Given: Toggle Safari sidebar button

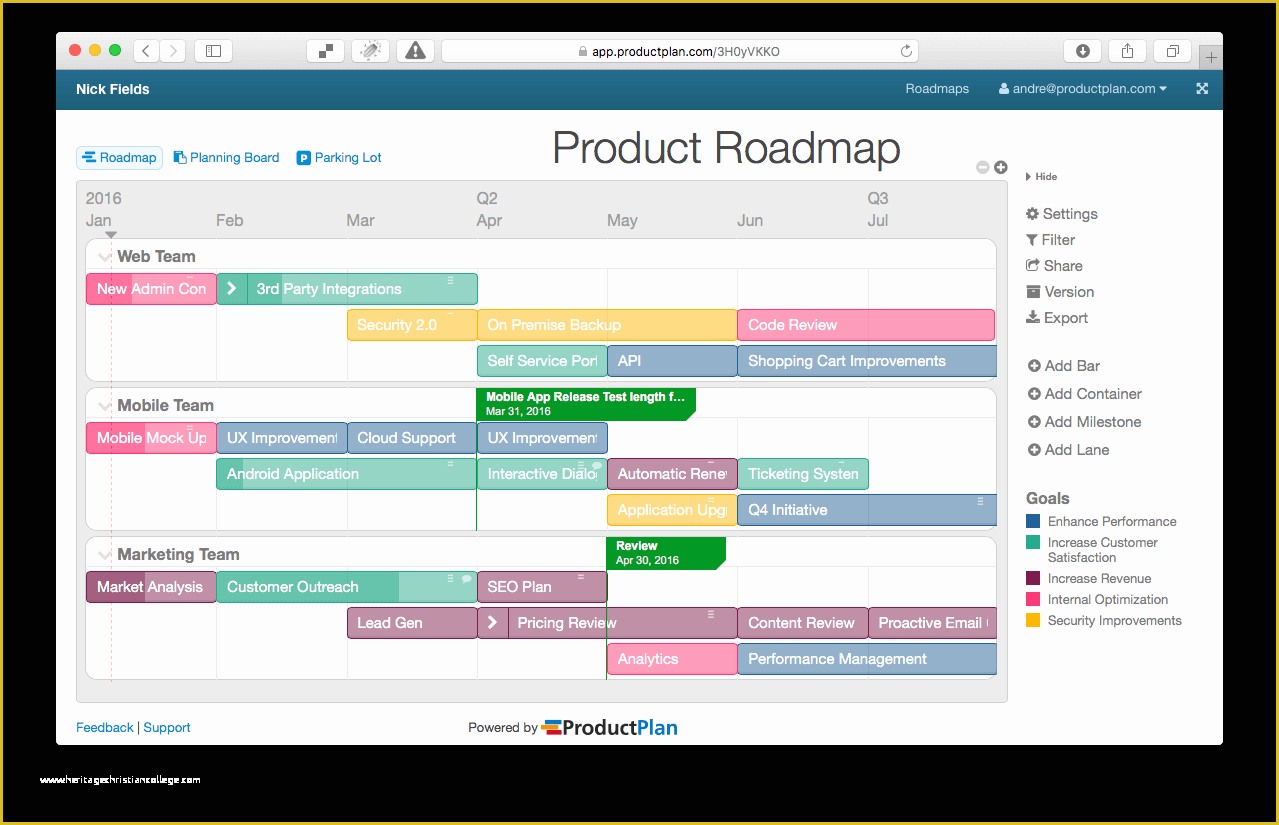Looking at the screenshot, I should click(213, 51).
